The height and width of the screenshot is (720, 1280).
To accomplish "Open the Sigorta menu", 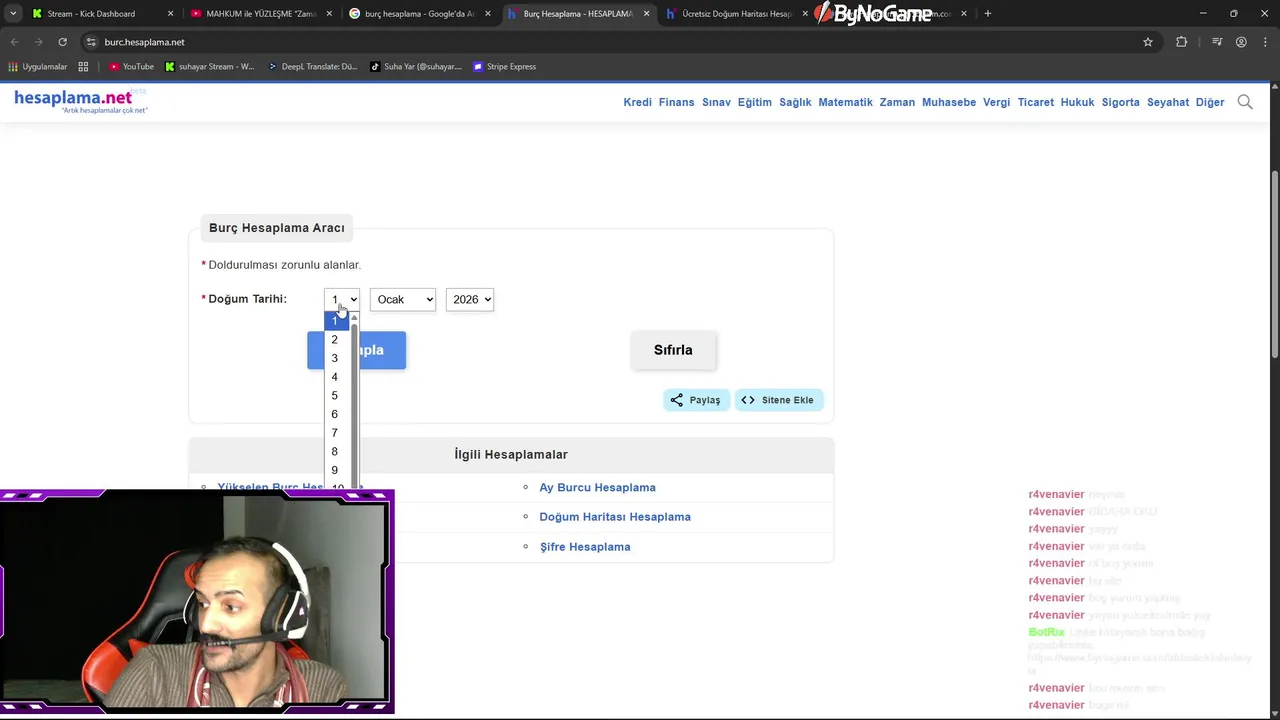I will point(1120,102).
